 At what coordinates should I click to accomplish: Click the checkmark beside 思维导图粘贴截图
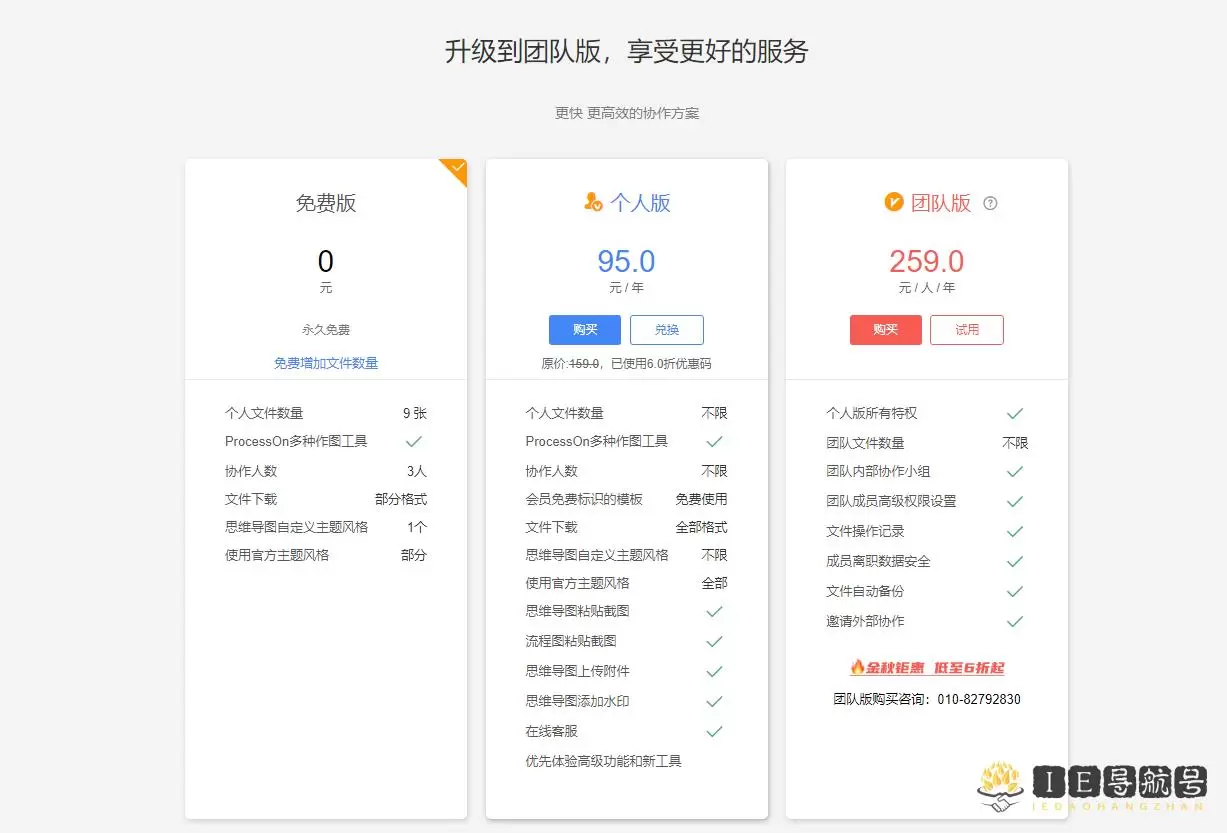coord(714,611)
